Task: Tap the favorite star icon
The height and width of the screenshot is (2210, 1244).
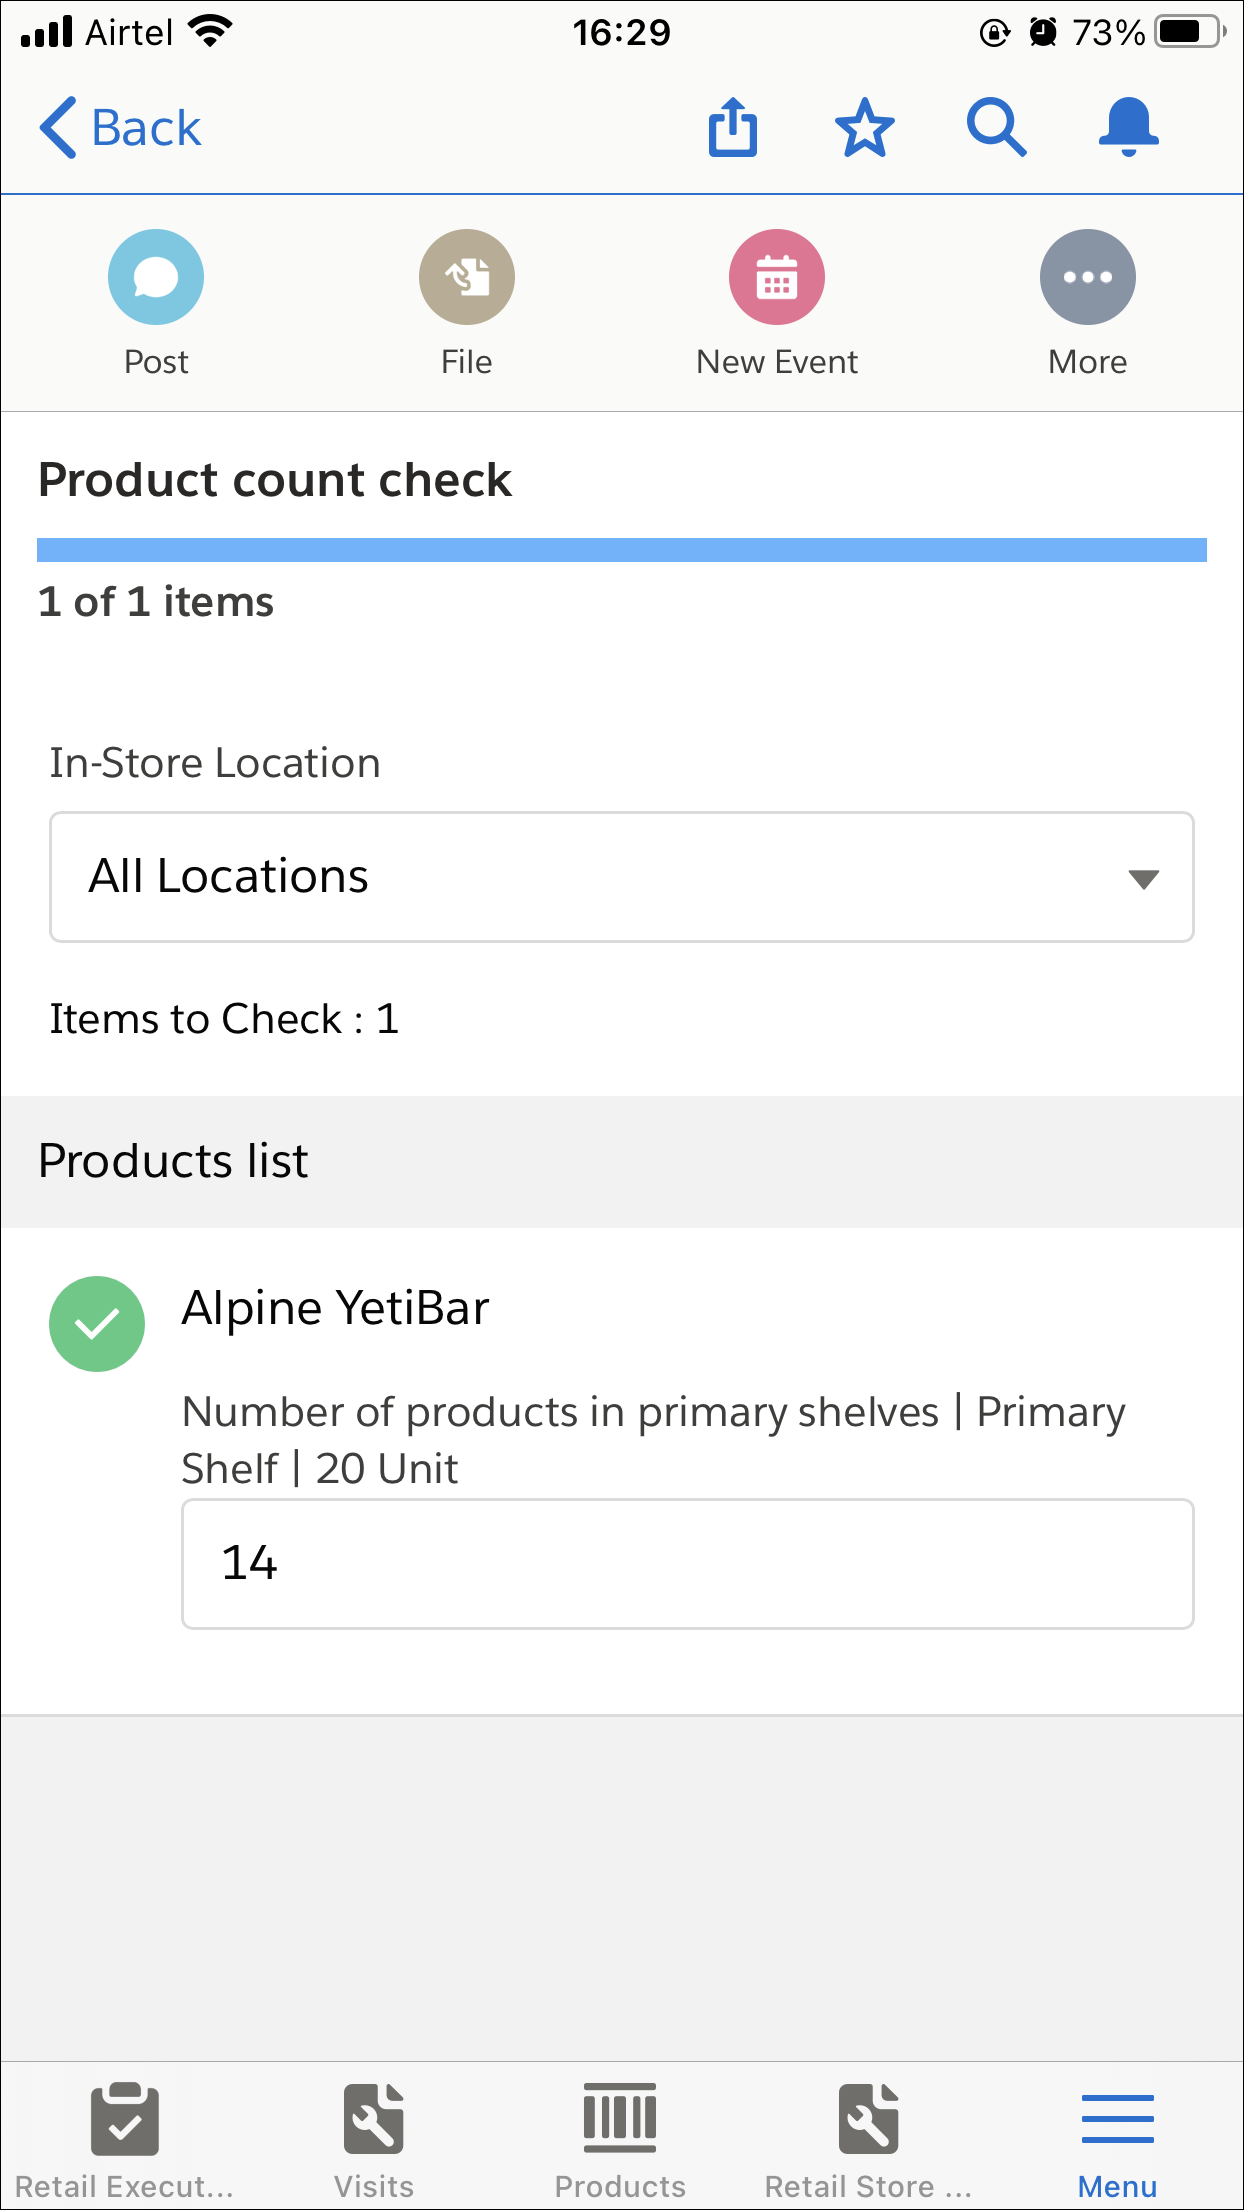Action: (x=864, y=127)
